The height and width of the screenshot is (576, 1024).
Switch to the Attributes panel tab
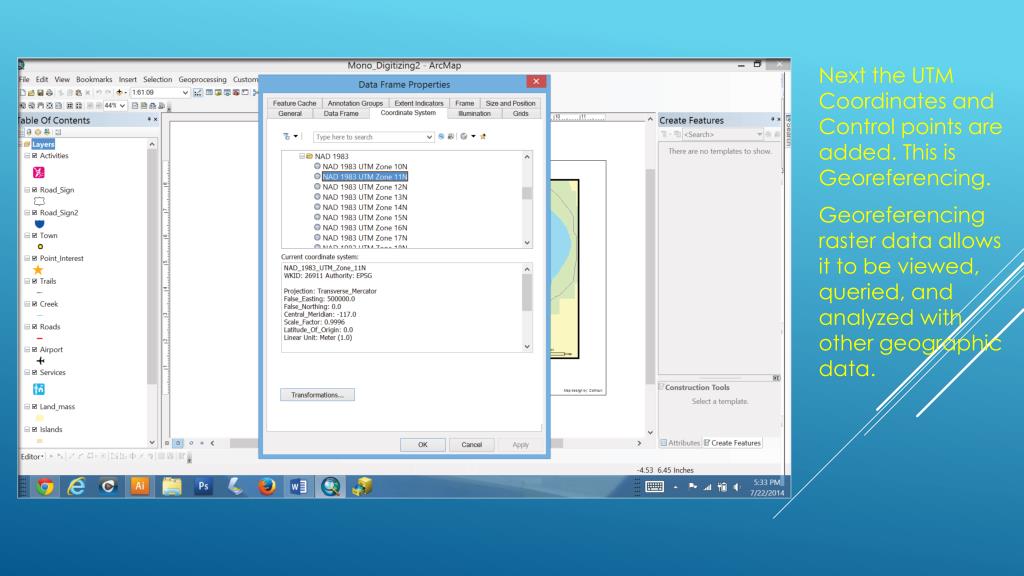pos(680,443)
